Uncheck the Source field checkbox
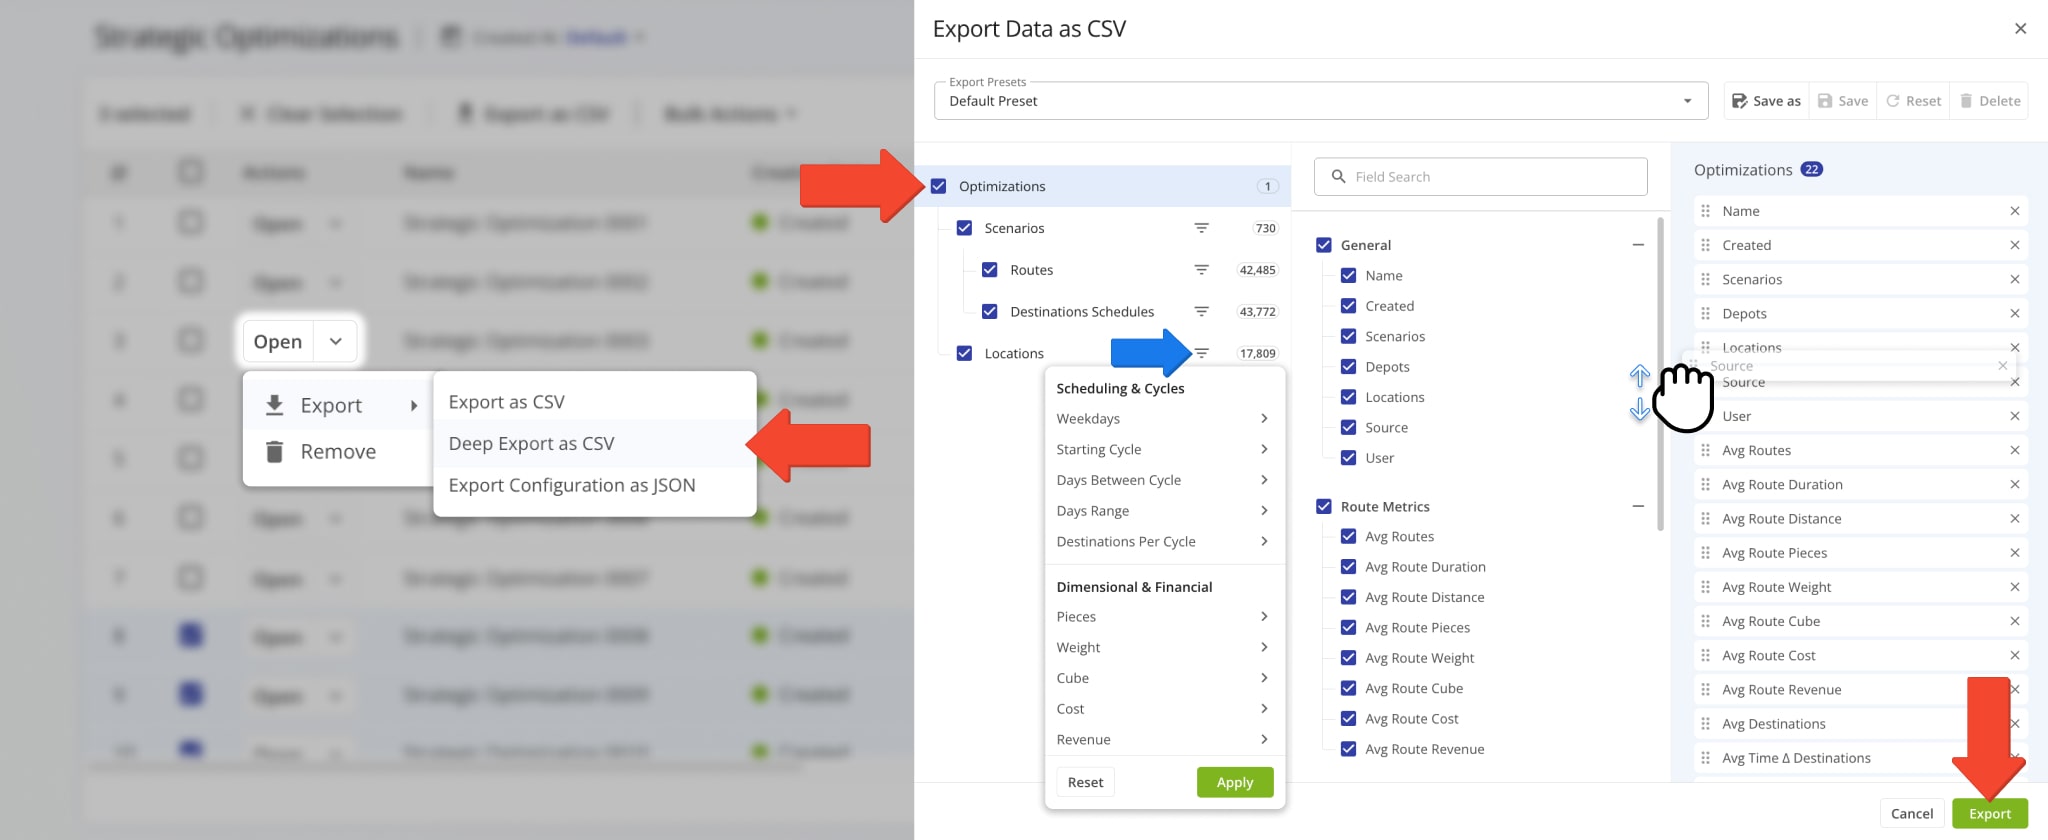This screenshot has width=2048, height=840. (x=1348, y=427)
